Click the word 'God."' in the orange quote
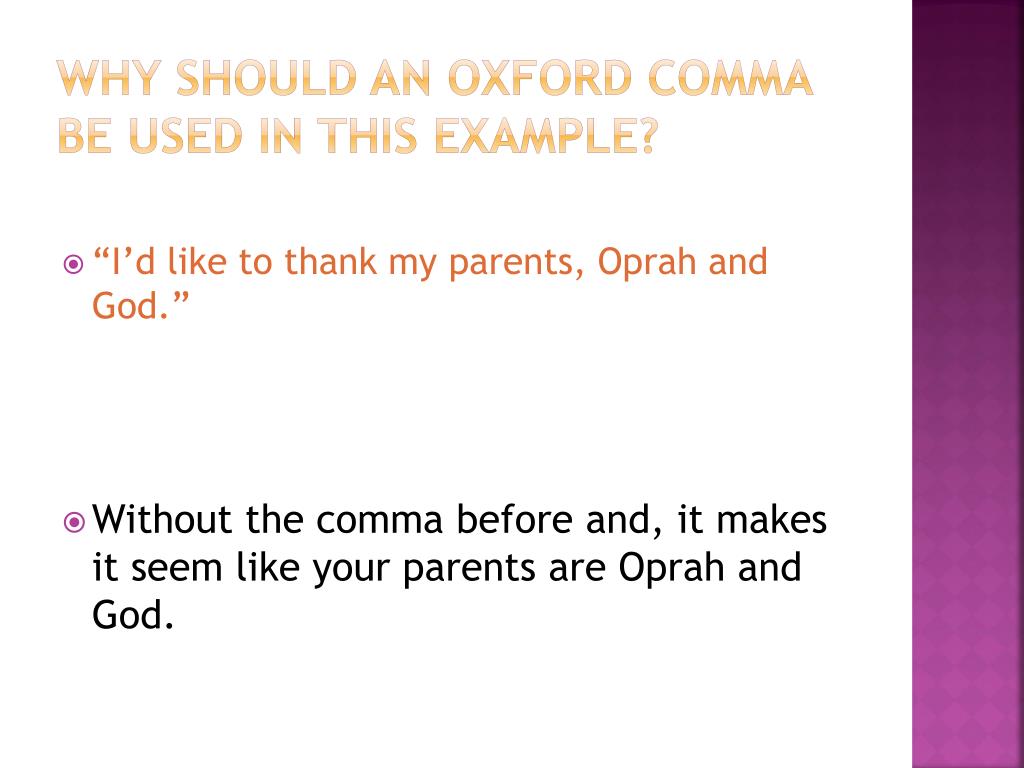 (140, 305)
